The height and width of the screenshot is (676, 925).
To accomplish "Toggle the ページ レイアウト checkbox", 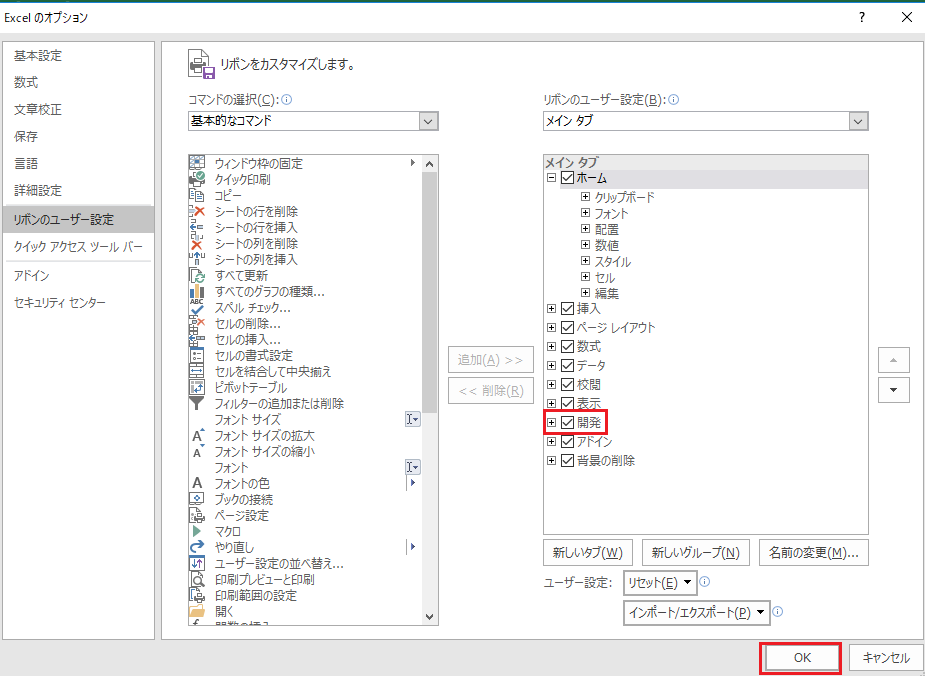I will click(568, 327).
